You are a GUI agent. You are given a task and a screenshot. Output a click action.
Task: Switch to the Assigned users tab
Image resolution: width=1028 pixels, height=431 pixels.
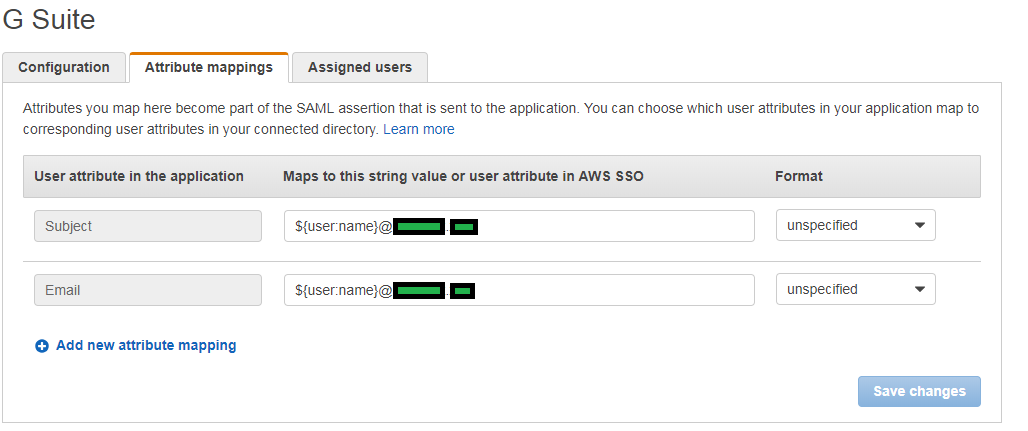pos(360,67)
